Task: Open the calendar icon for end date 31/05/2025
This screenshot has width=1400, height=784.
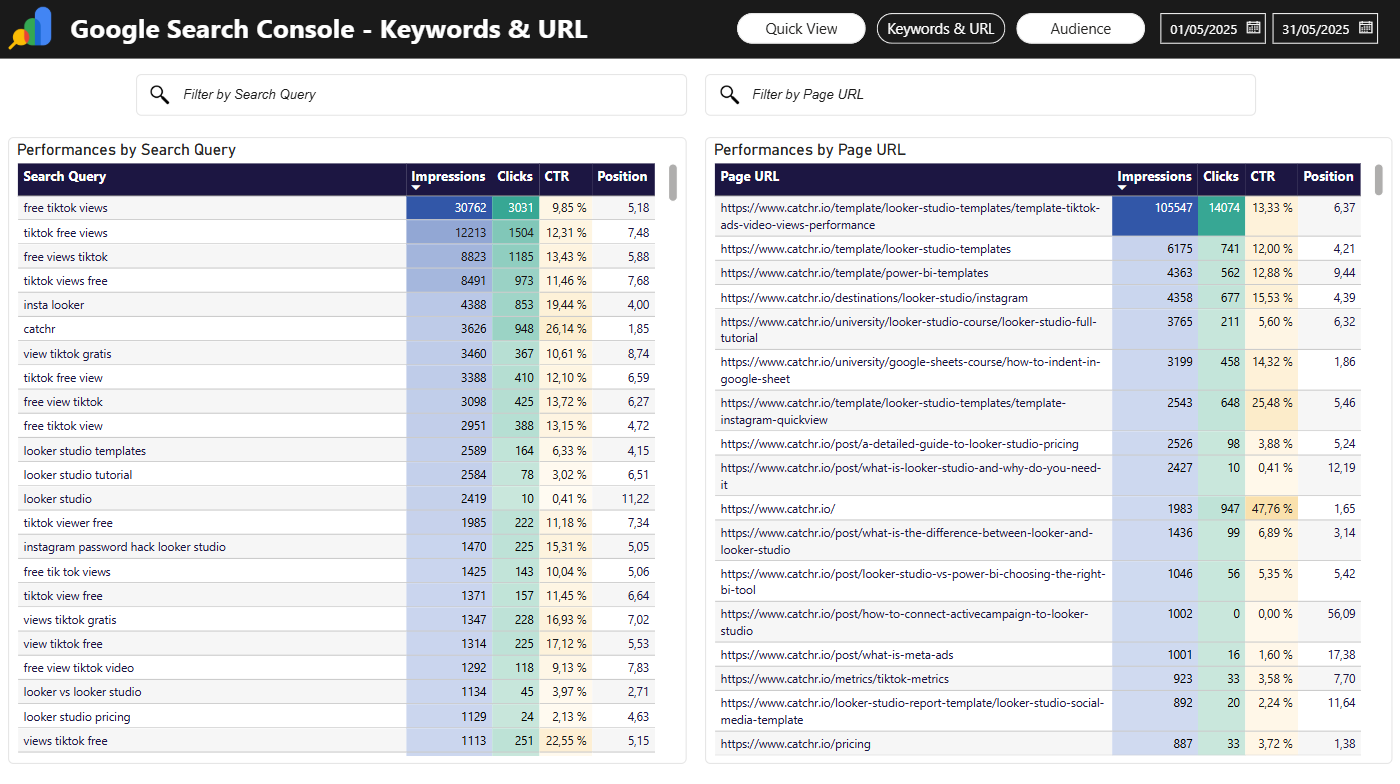Action: [x=1366, y=28]
